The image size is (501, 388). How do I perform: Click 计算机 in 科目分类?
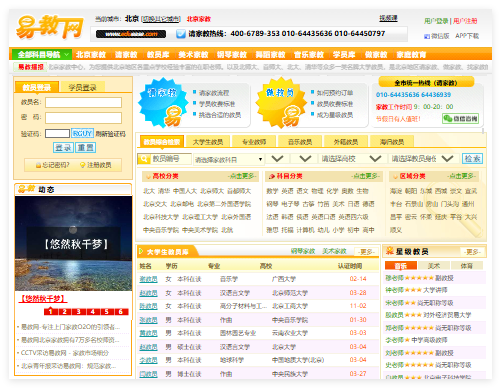click(x=305, y=230)
